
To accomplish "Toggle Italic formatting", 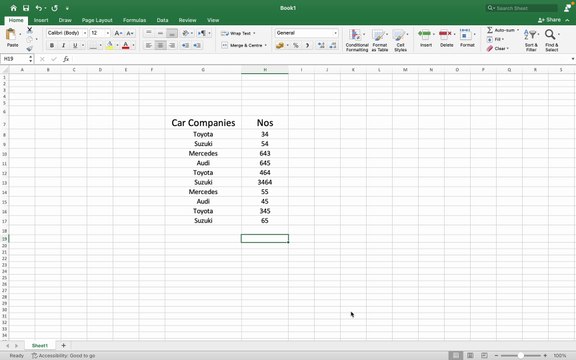I will coord(63,45).
